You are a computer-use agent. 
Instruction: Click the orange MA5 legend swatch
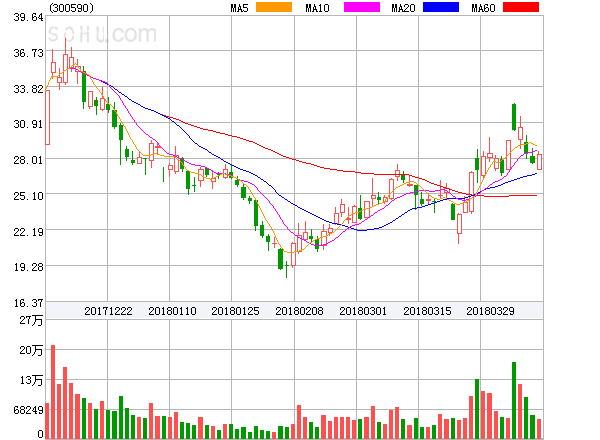coord(274,7)
